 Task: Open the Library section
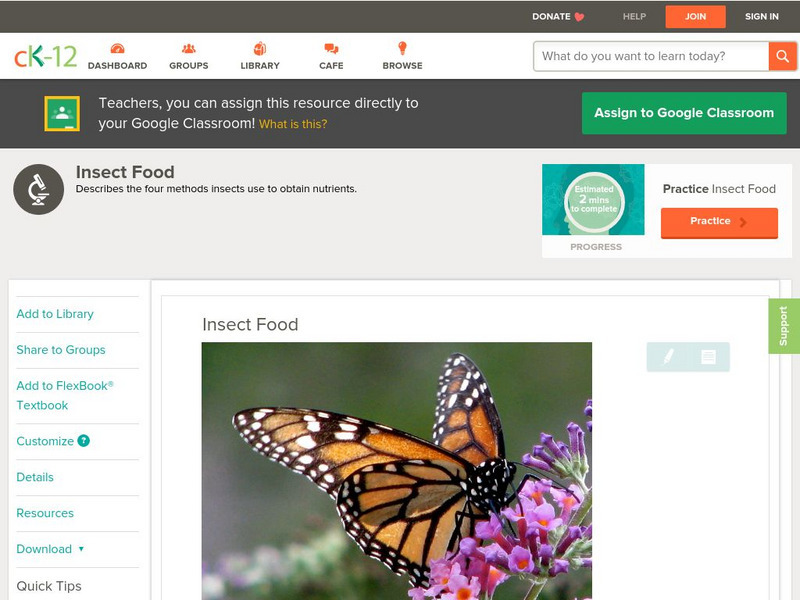point(259,47)
